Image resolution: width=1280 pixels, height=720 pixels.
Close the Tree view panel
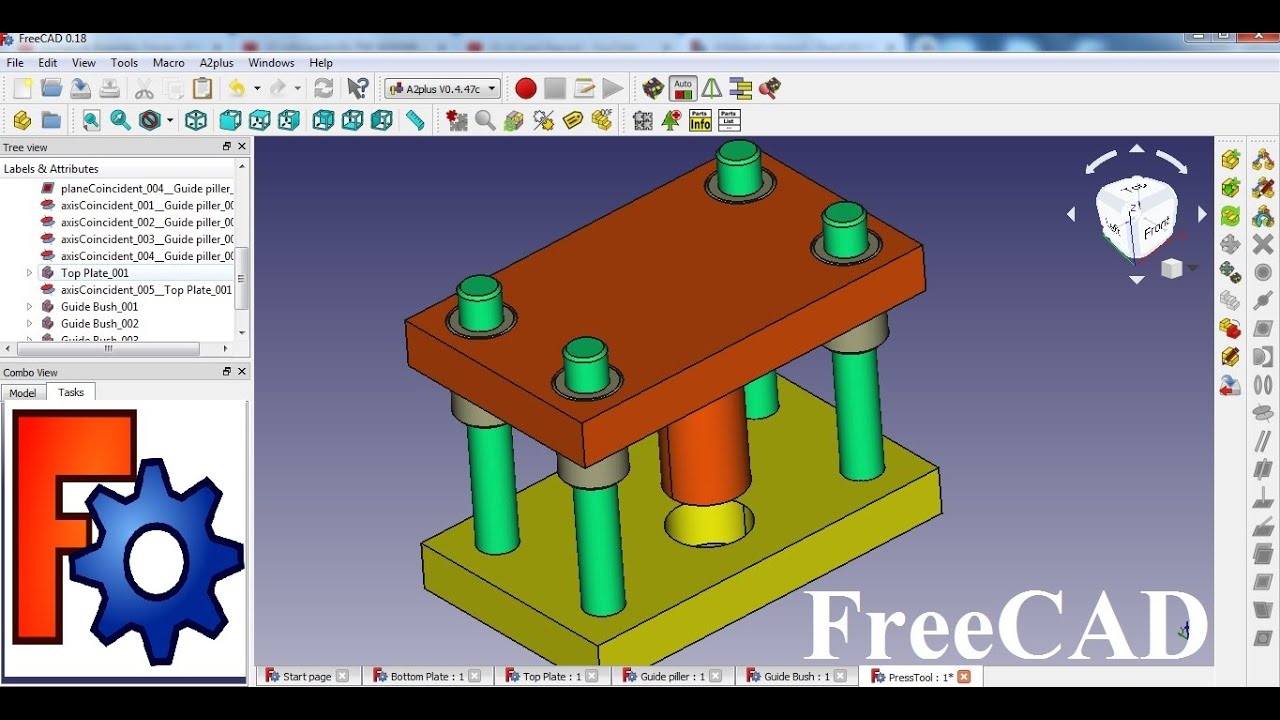click(x=242, y=147)
